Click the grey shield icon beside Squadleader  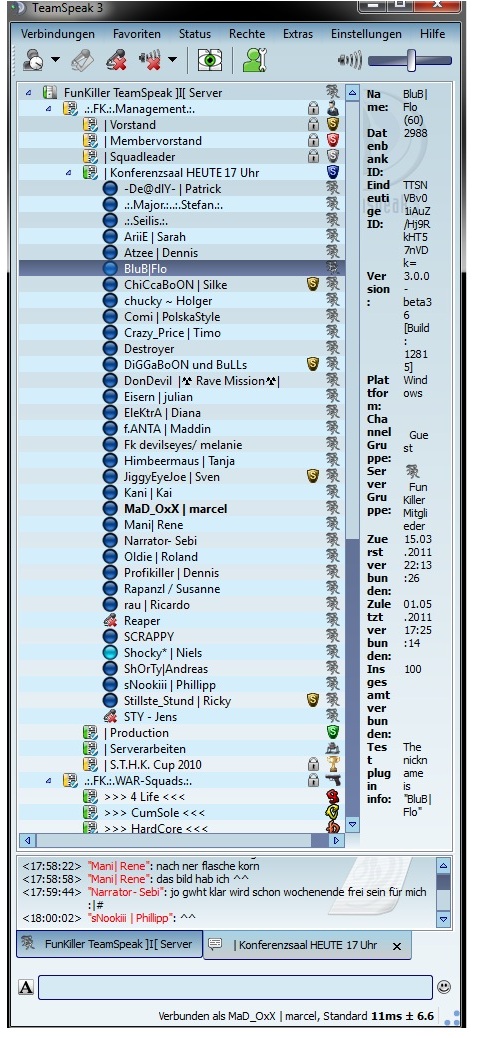coord(333,156)
